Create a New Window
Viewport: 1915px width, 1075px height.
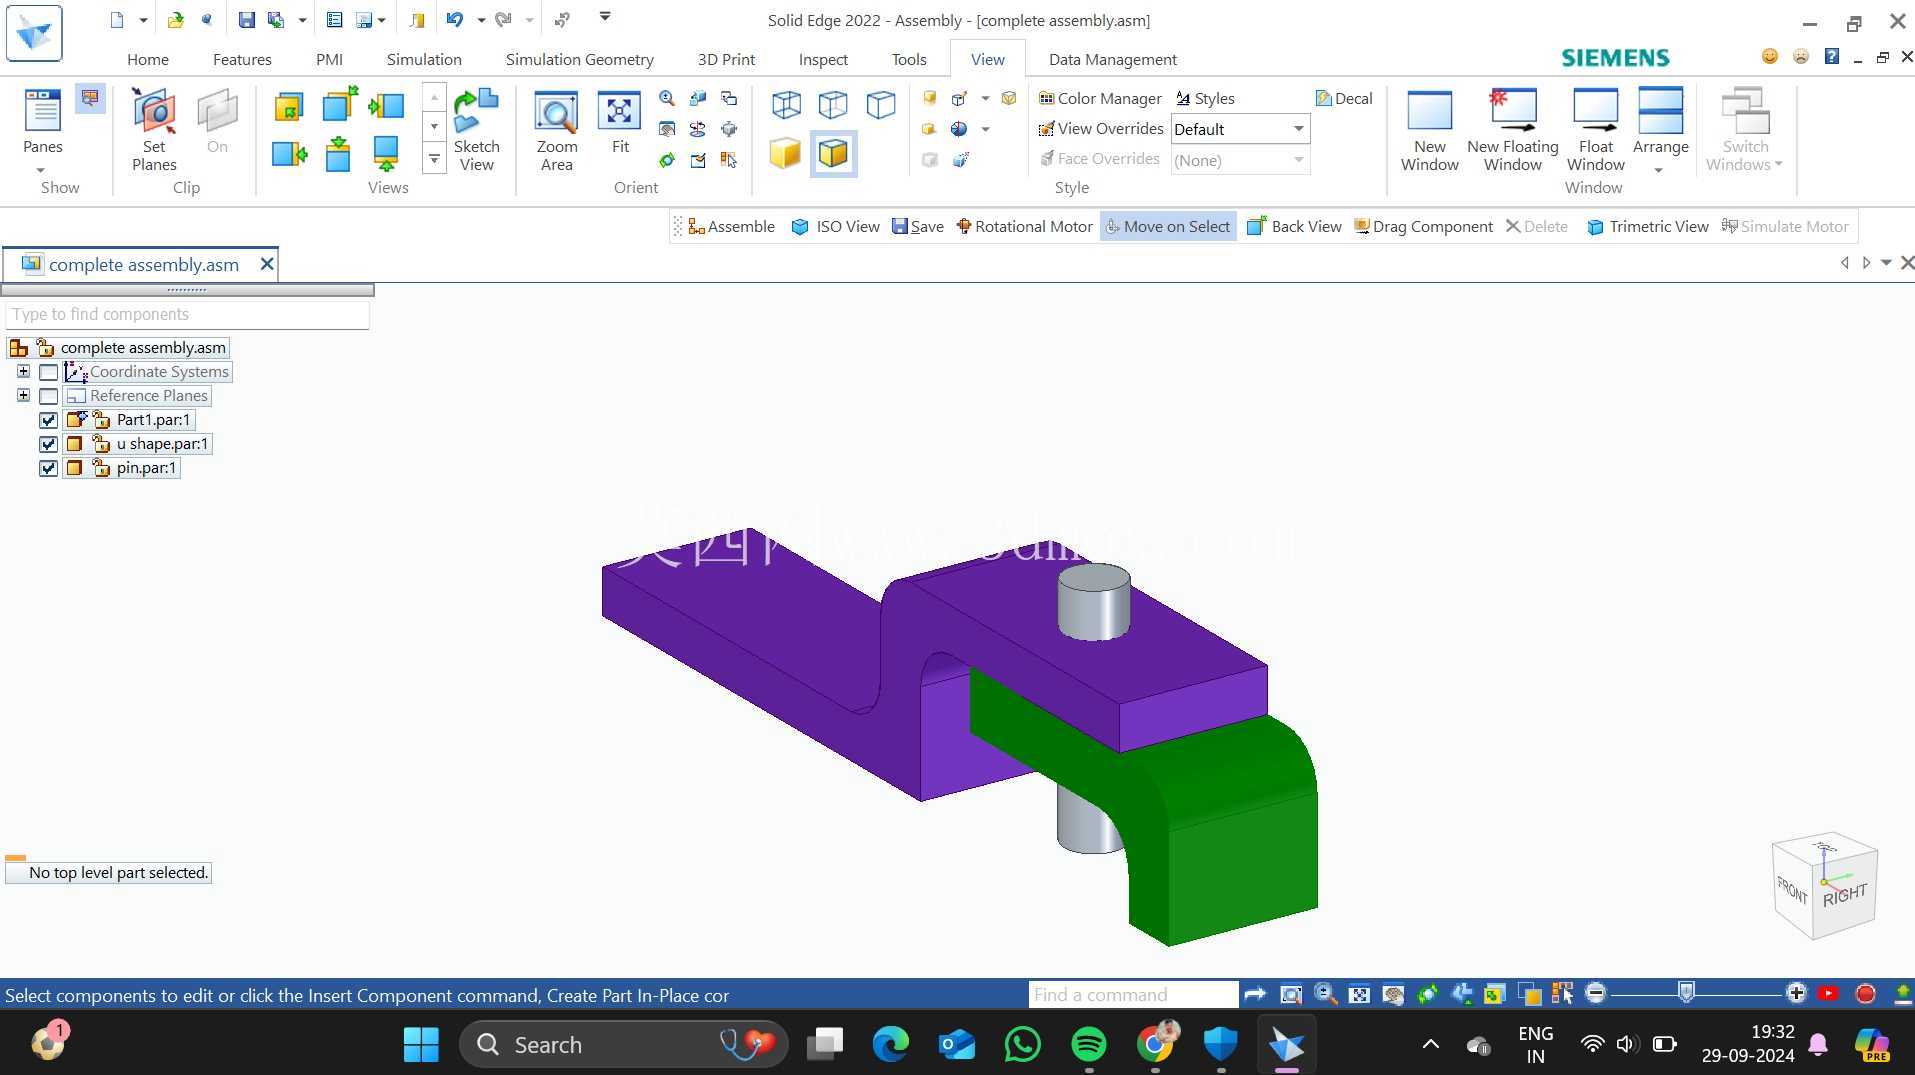[1429, 130]
